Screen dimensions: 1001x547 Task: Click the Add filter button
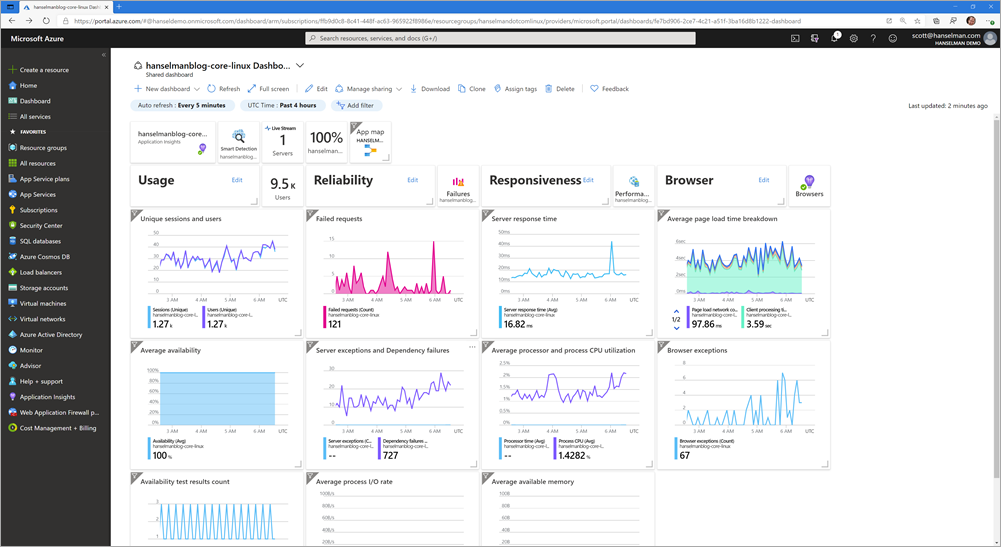354,105
